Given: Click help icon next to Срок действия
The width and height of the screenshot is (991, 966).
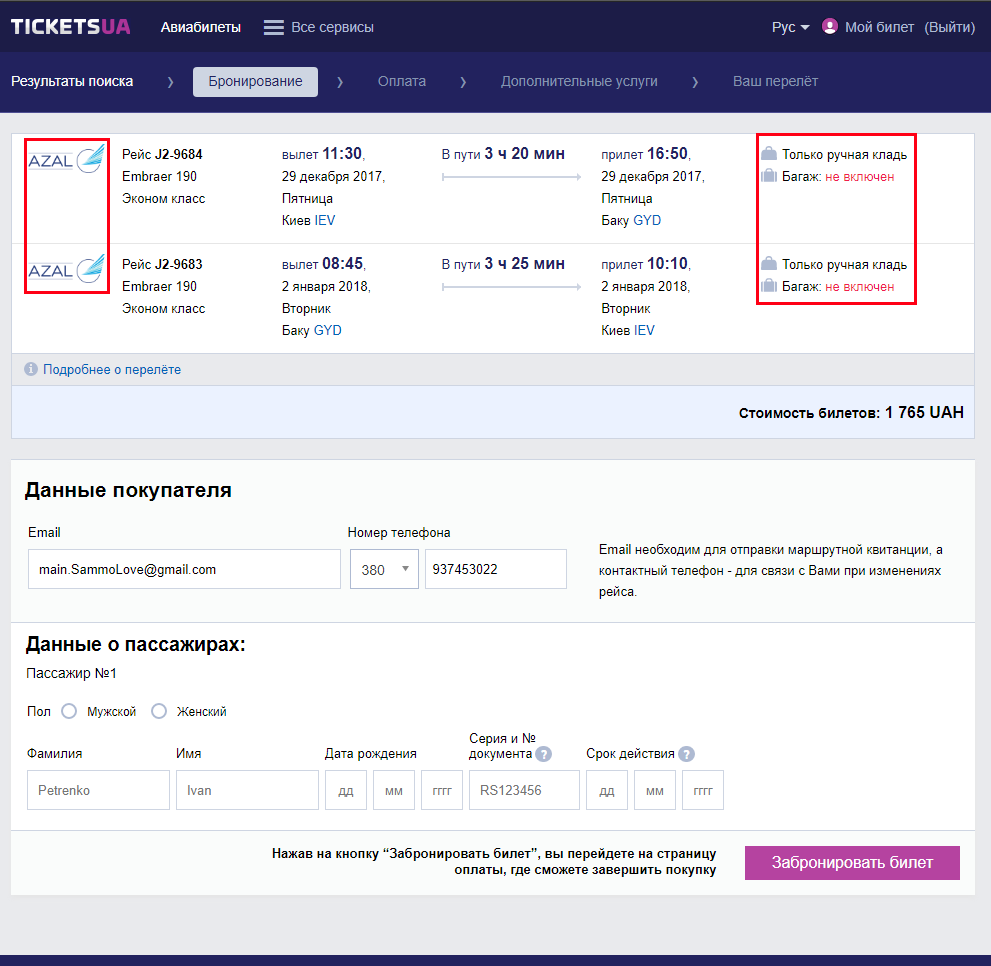Looking at the screenshot, I should click(686, 754).
